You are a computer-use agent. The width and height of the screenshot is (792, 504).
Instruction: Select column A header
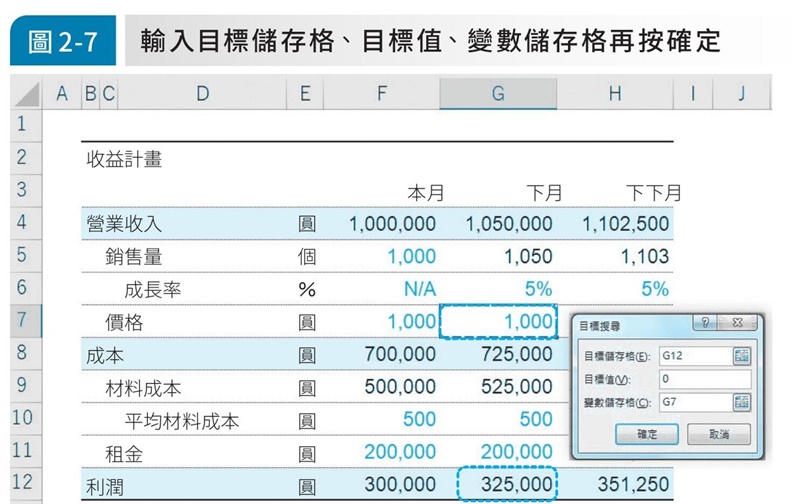pyautogui.click(x=62, y=94)
